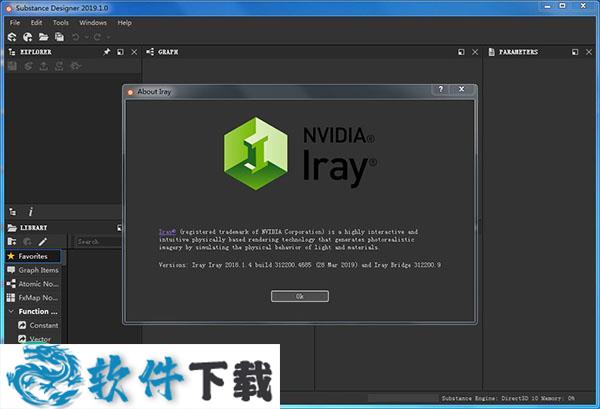Select Constant under Function category
This screenshot has height=409, width=600.
(x=38, y=325)
